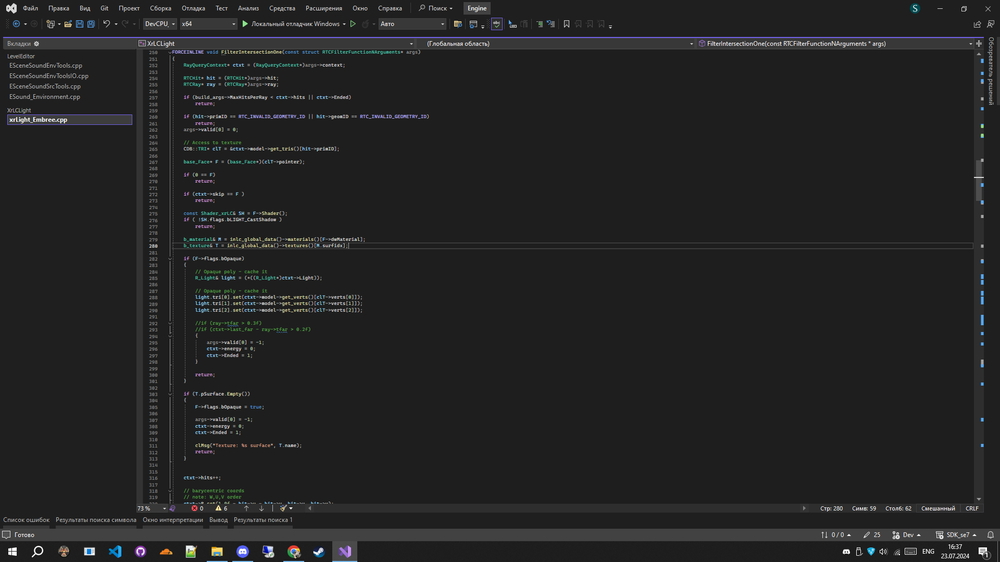Open the Сборка menu
This screenshot has width=1000, height=562.
160,8
